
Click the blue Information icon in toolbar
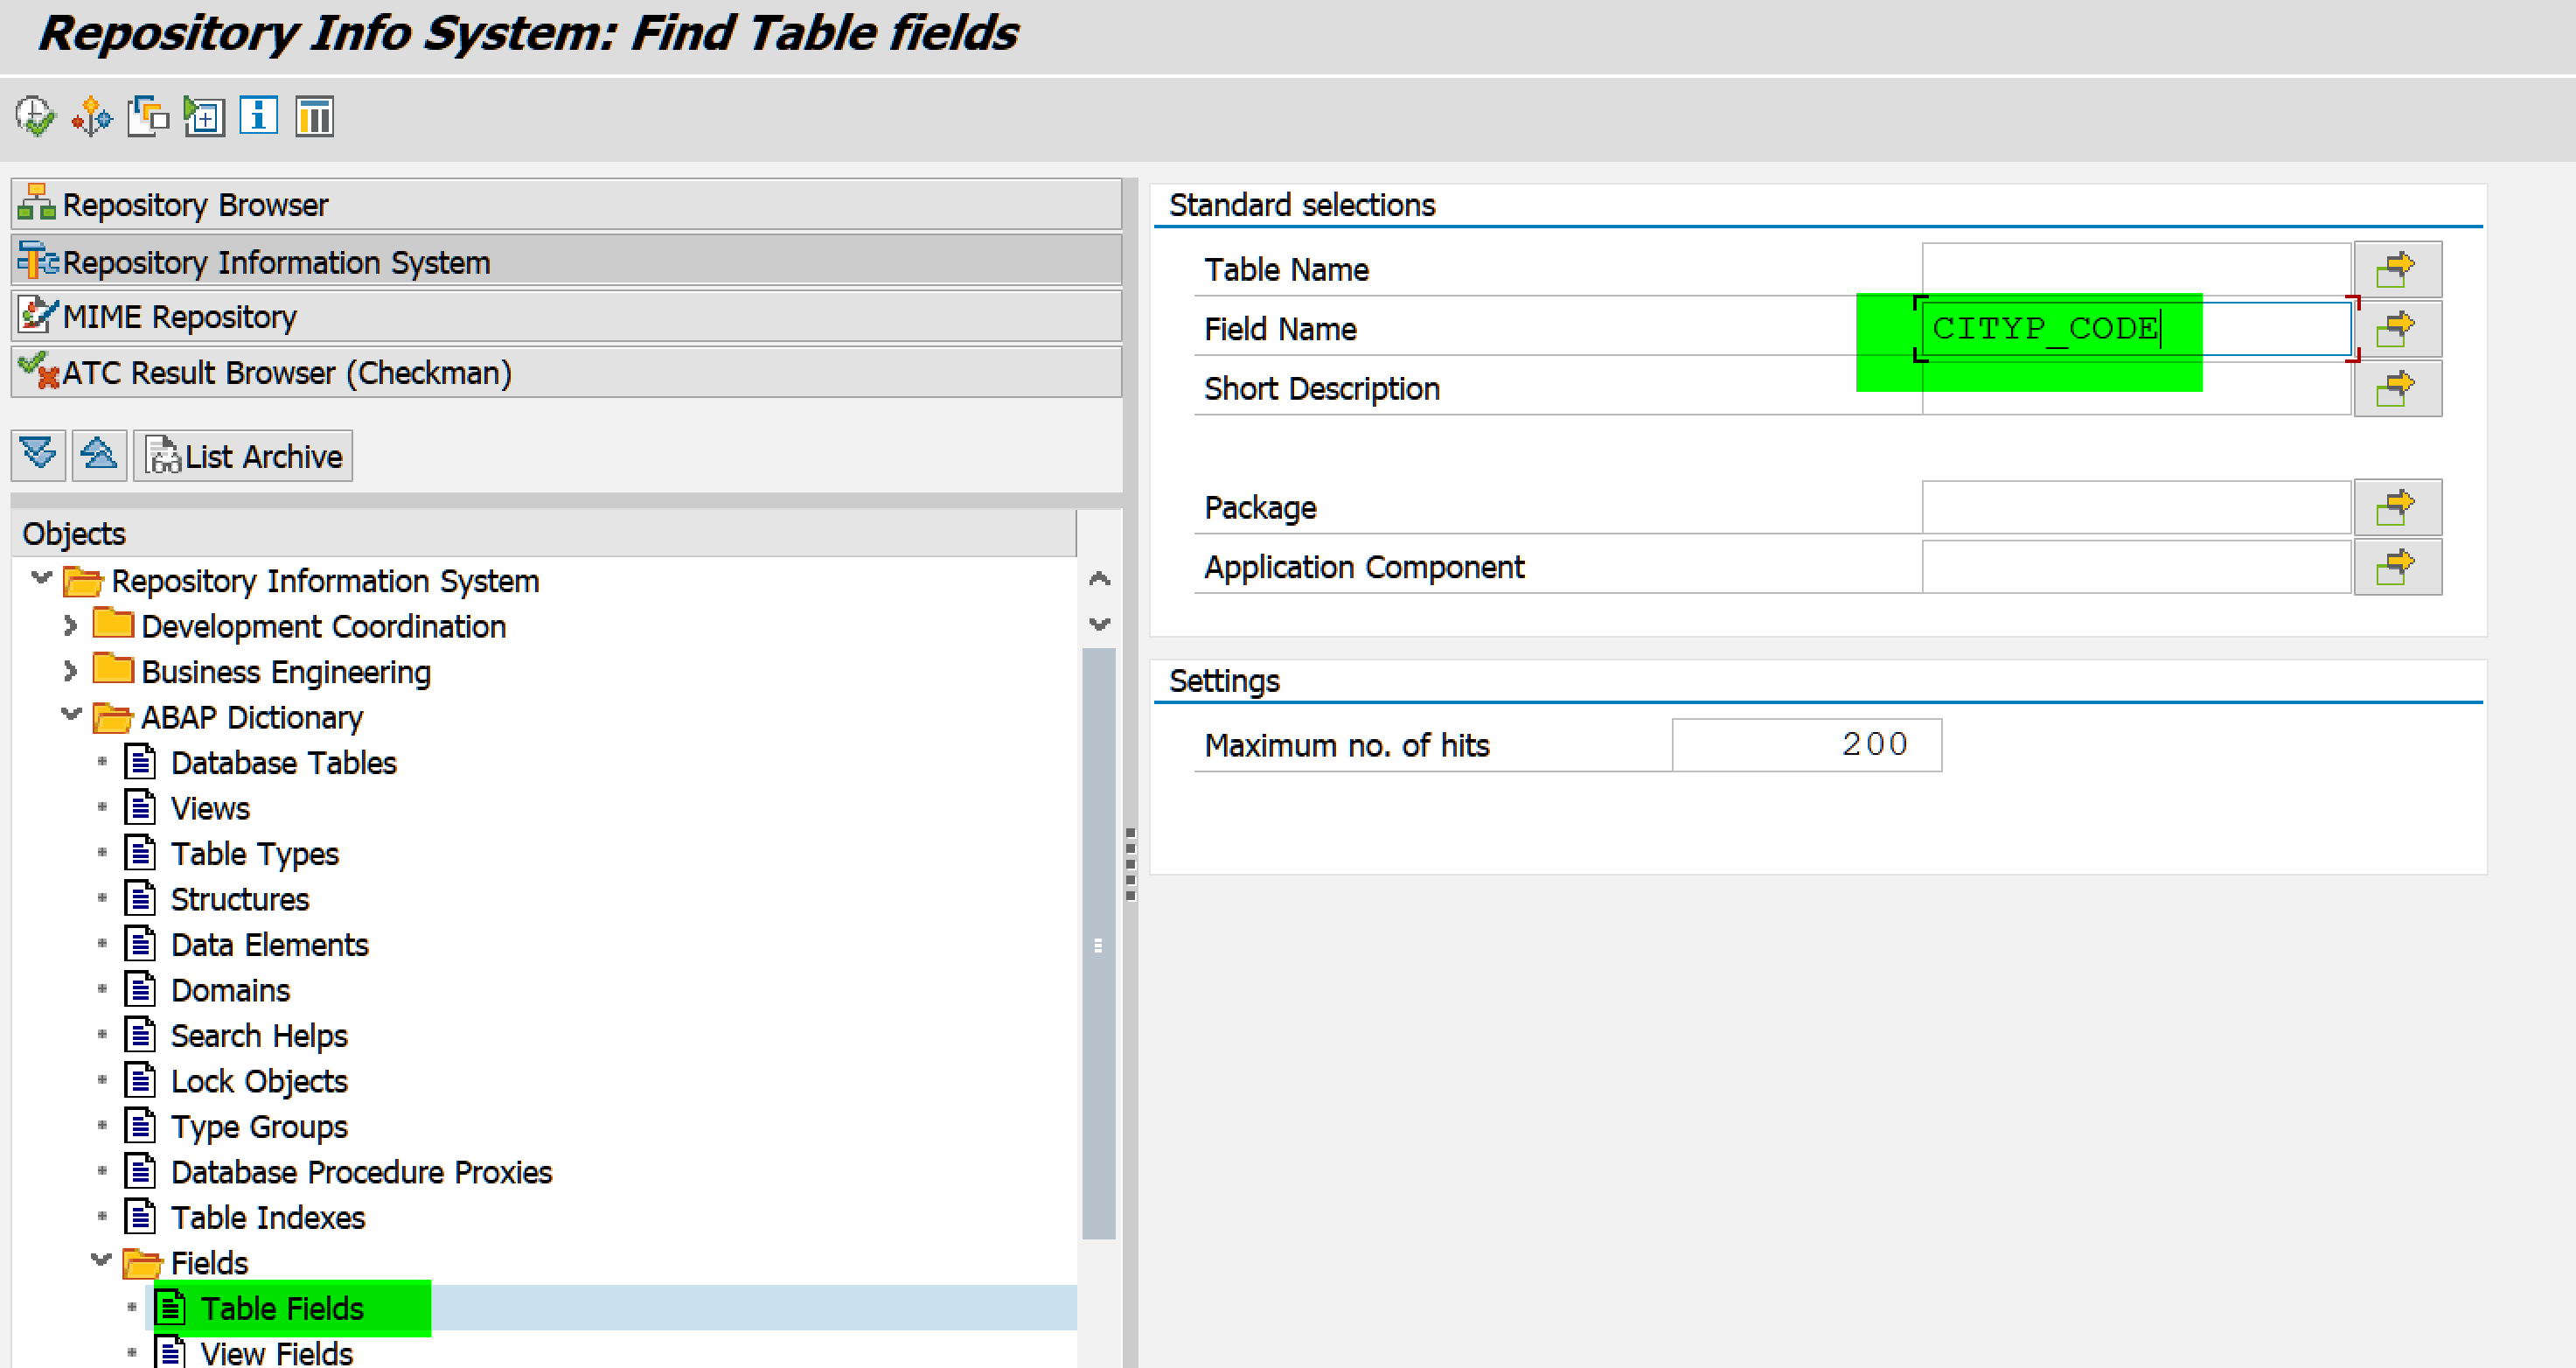point(259,117)
